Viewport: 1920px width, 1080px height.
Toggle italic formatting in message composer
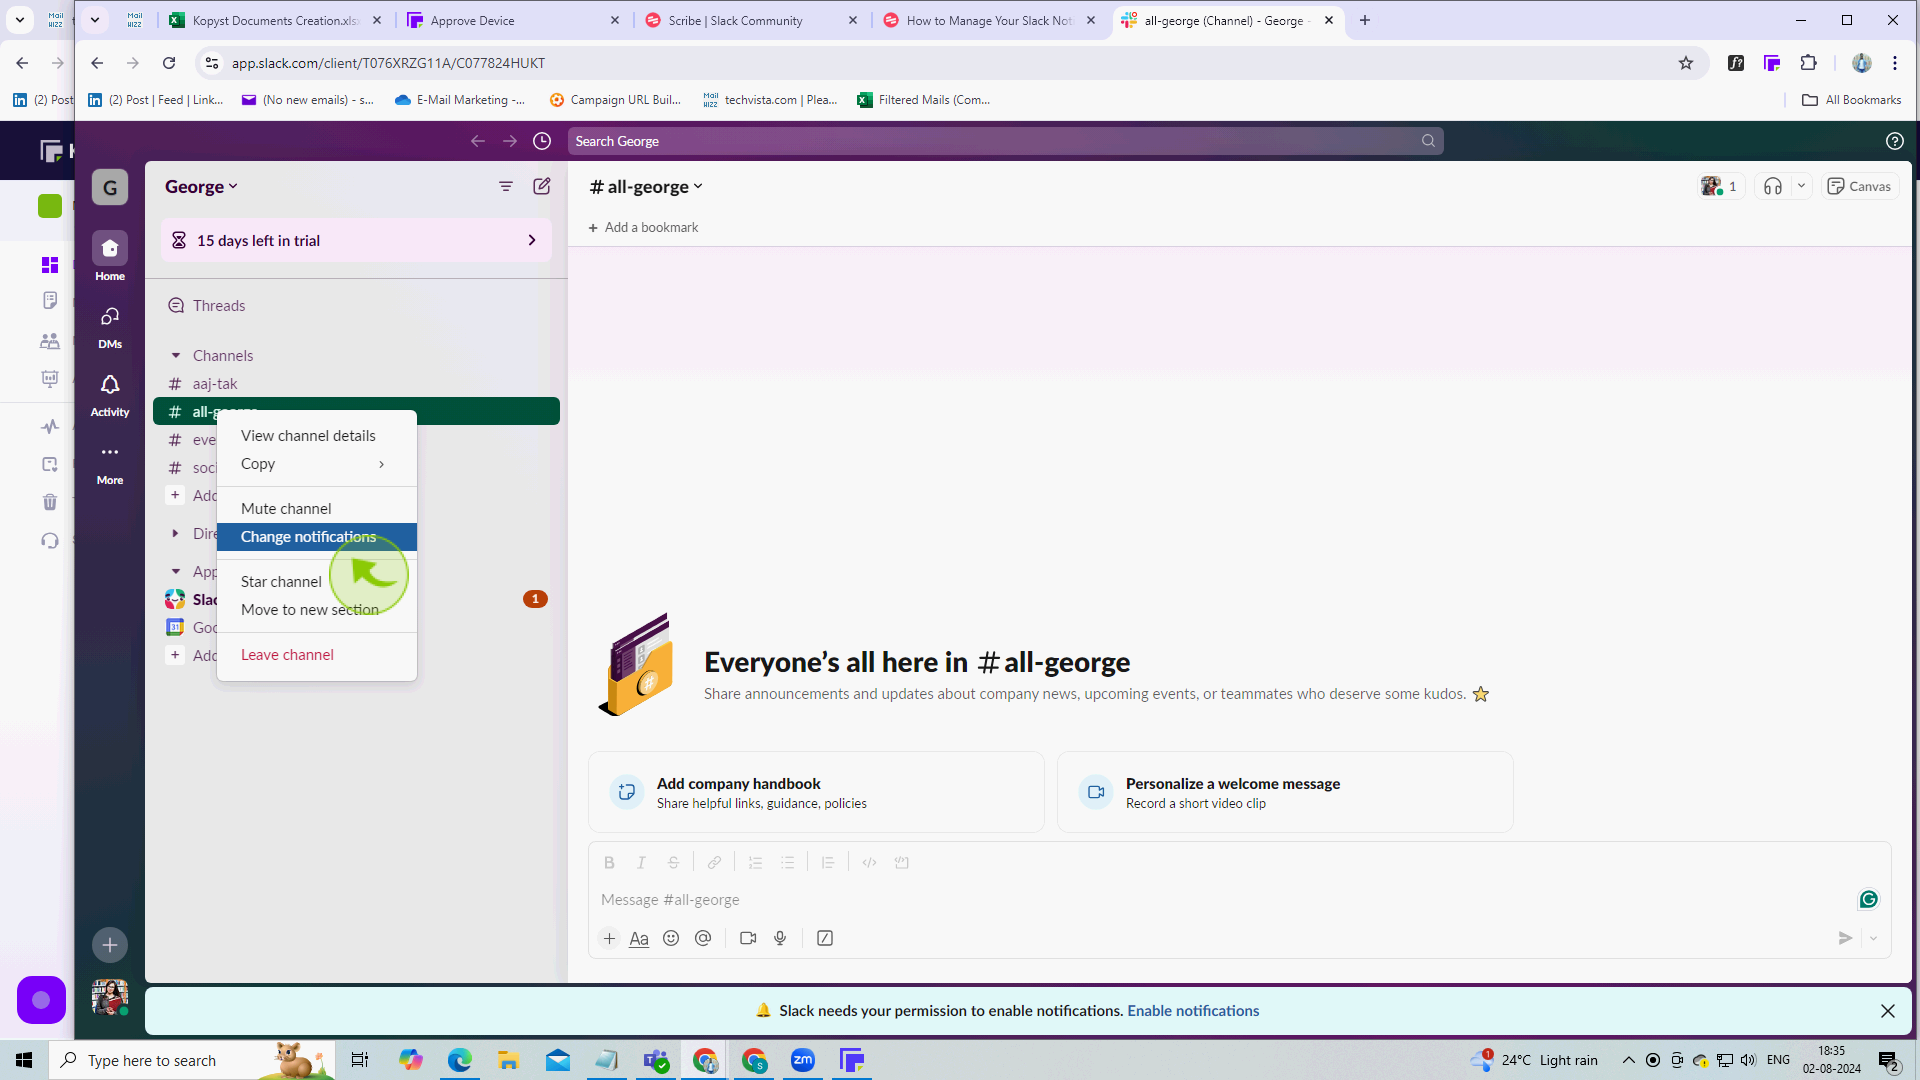coord(641,863)
